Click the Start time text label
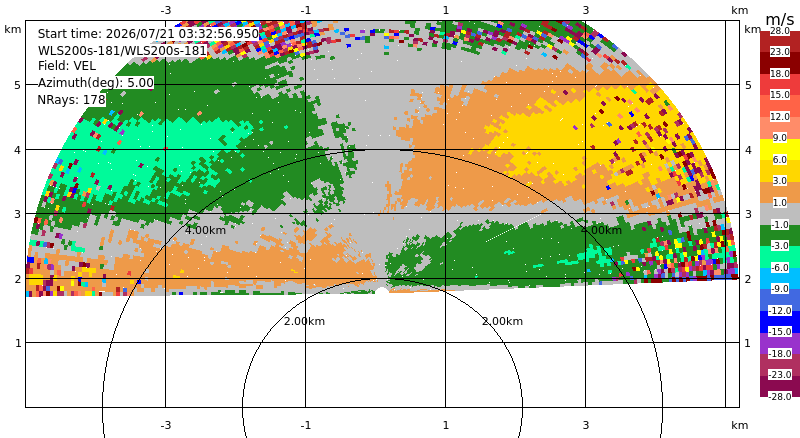800x438 pixels. coord(148,34)
